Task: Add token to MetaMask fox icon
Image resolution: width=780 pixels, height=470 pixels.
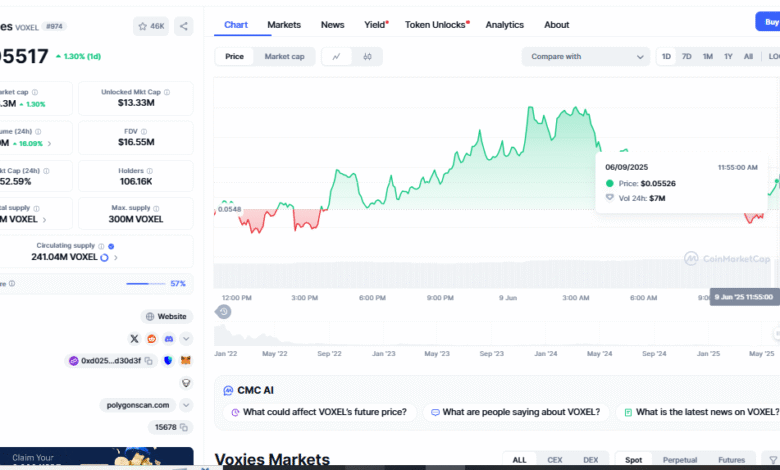Action: [186, 361]
